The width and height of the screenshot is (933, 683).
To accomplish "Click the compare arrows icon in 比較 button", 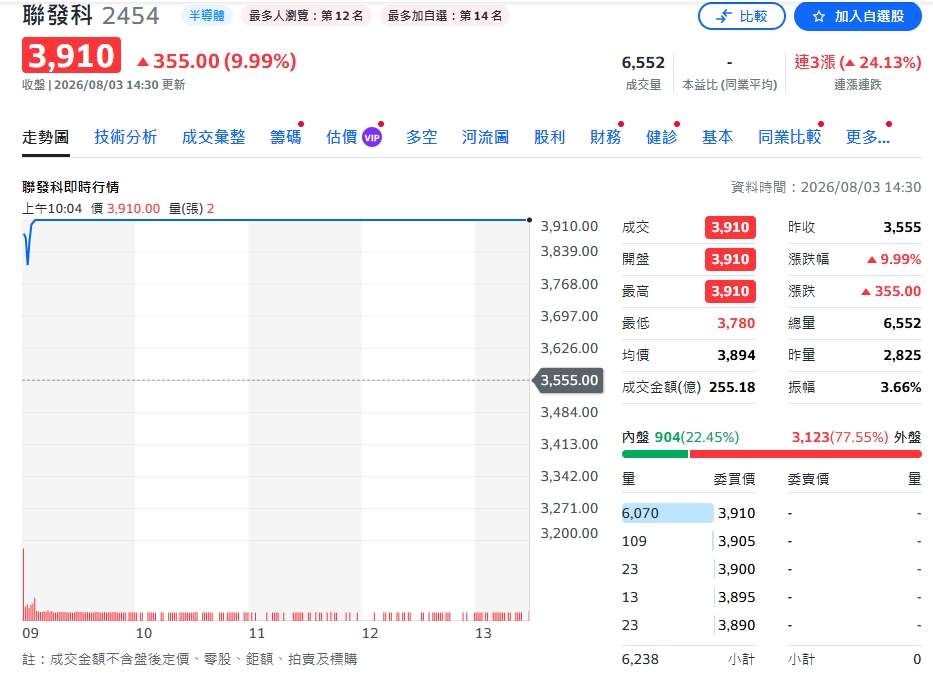I will [x=724, y=17].
